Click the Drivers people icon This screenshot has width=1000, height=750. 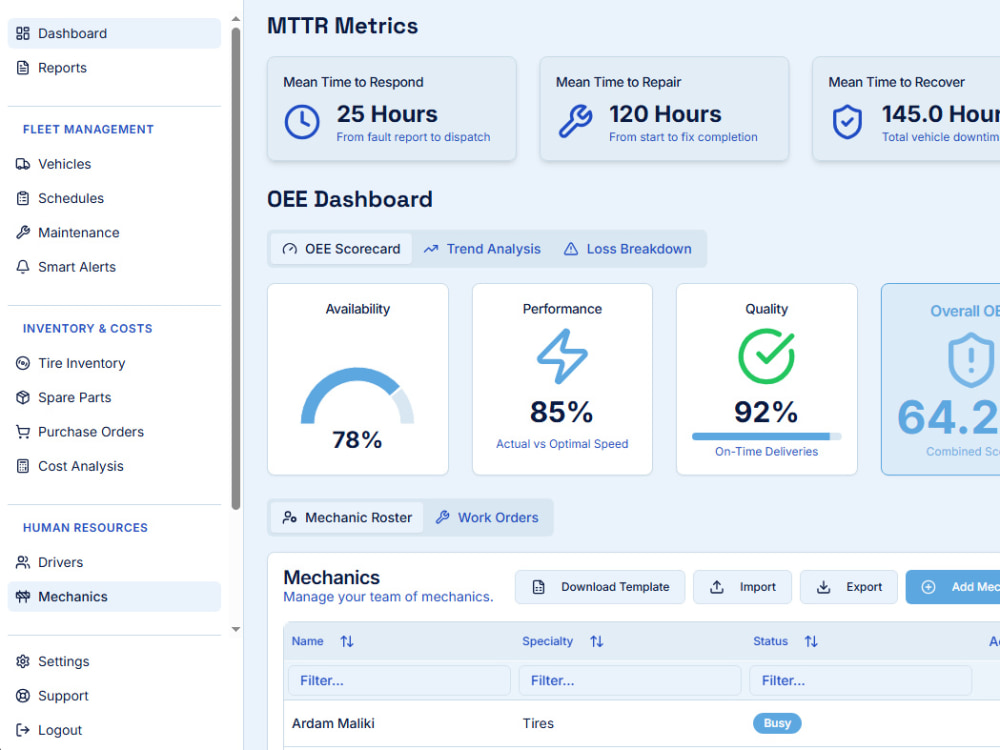23,562
